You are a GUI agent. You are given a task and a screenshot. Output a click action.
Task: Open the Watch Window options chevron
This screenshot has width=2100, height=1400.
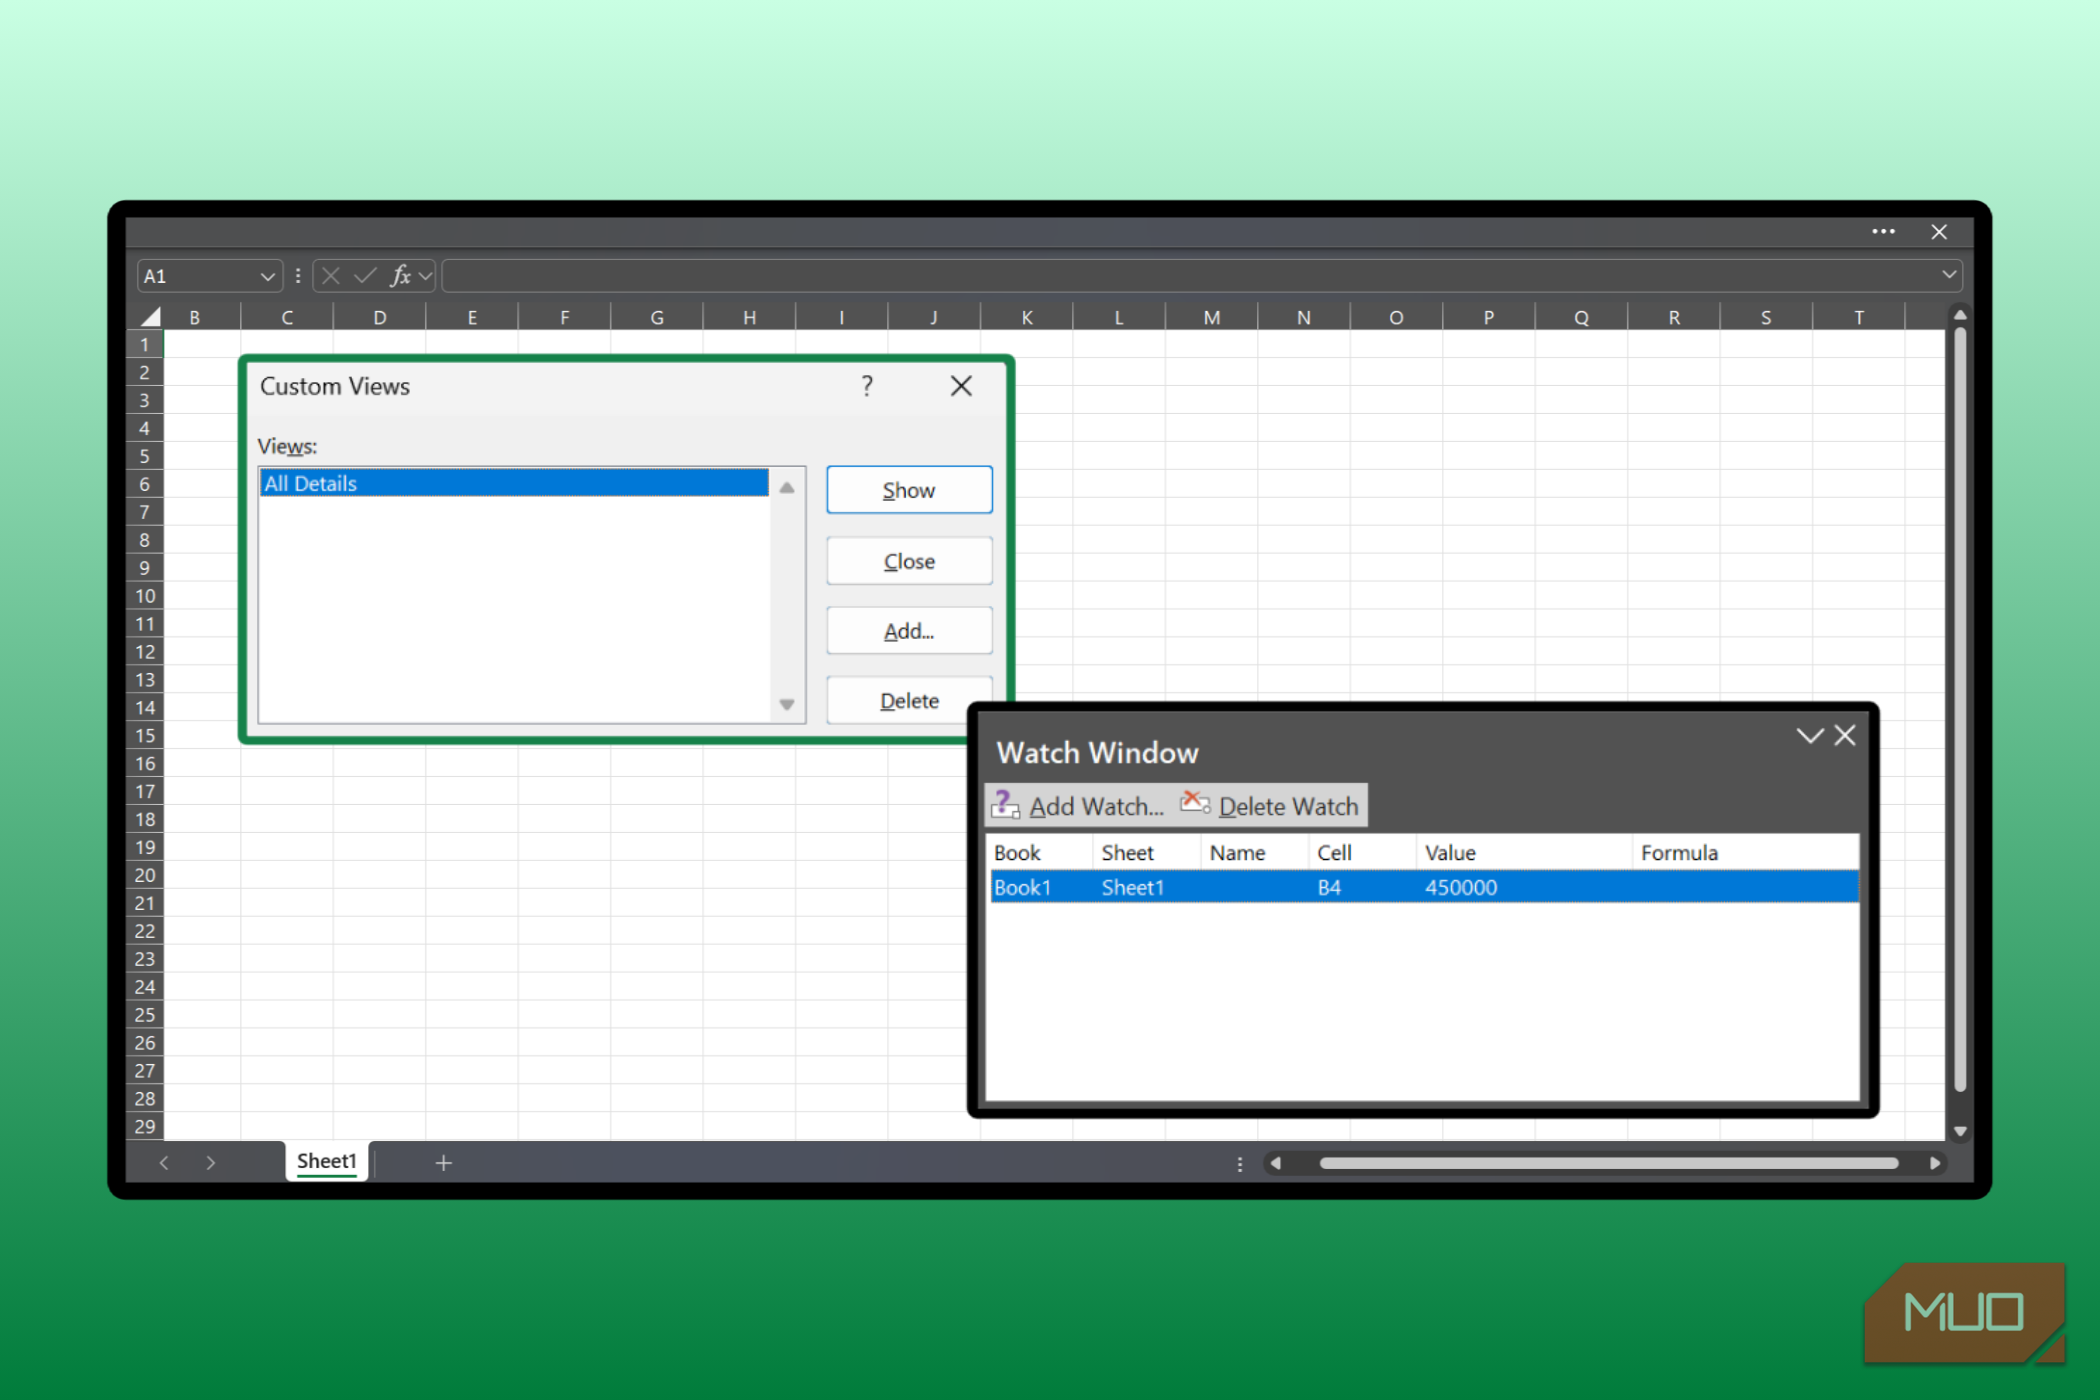tap(1809, 736)
